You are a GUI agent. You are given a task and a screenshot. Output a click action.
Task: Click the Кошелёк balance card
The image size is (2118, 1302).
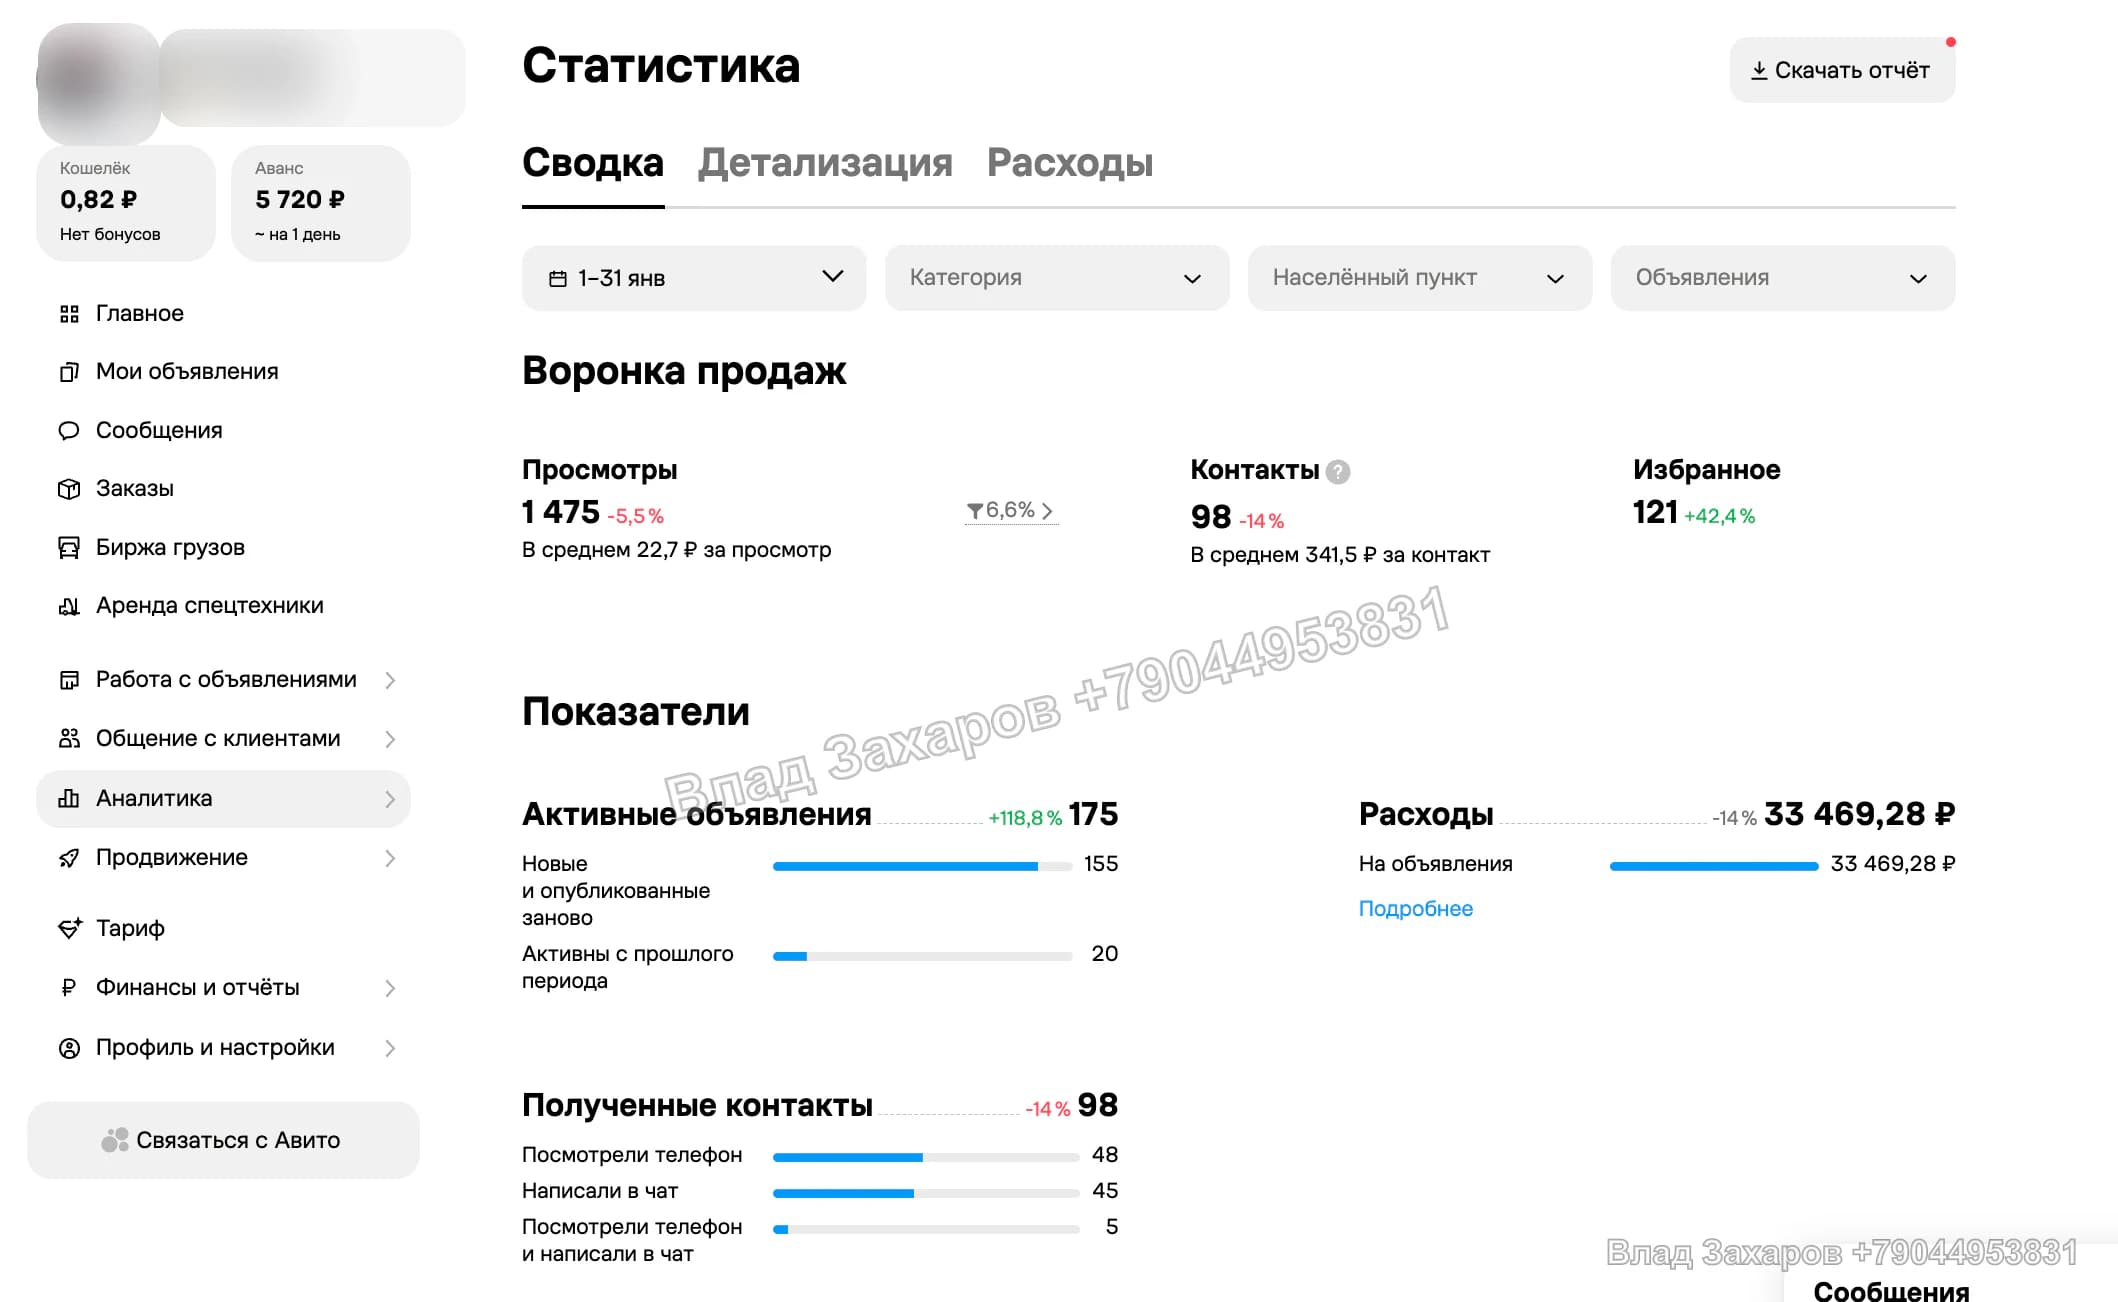[x=126, y=203]
